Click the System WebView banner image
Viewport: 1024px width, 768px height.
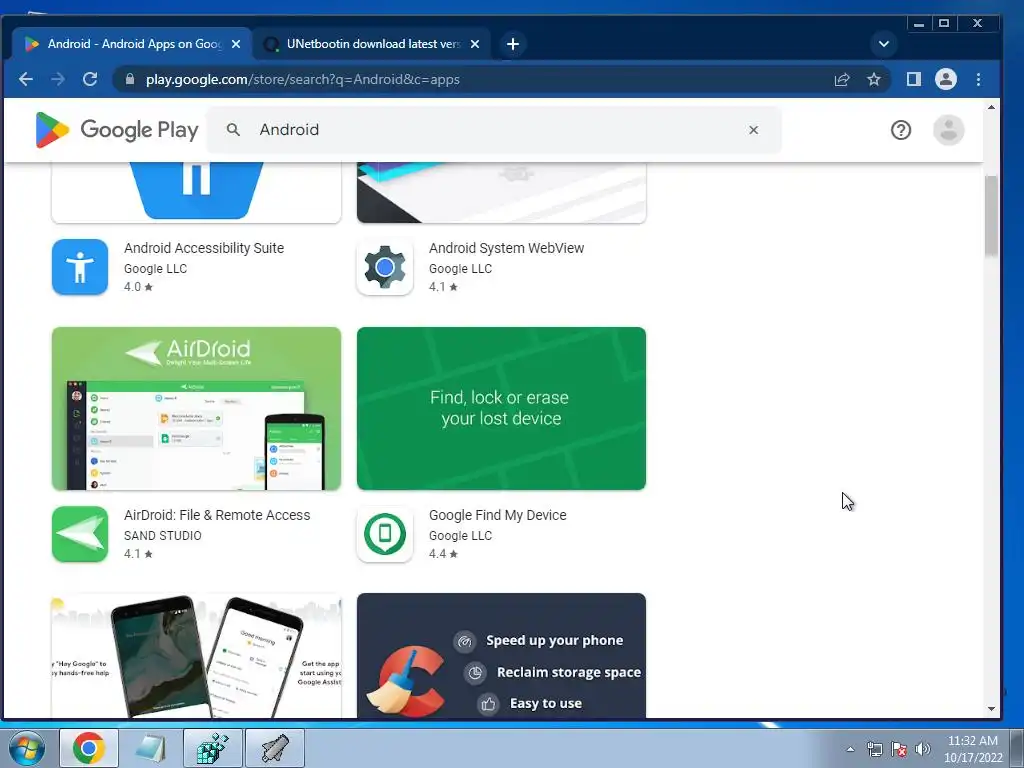click(501, 193)
